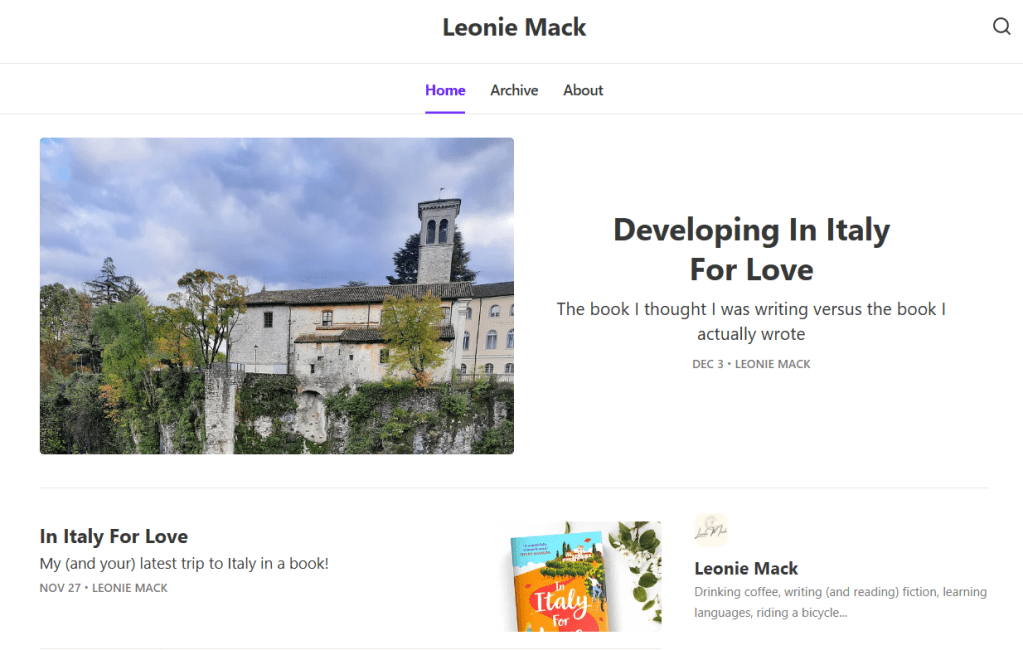The width and height of the screenshot is (1023, 650).
Task: Click the horizontal divider below the featured post
Action: [514, 488]
